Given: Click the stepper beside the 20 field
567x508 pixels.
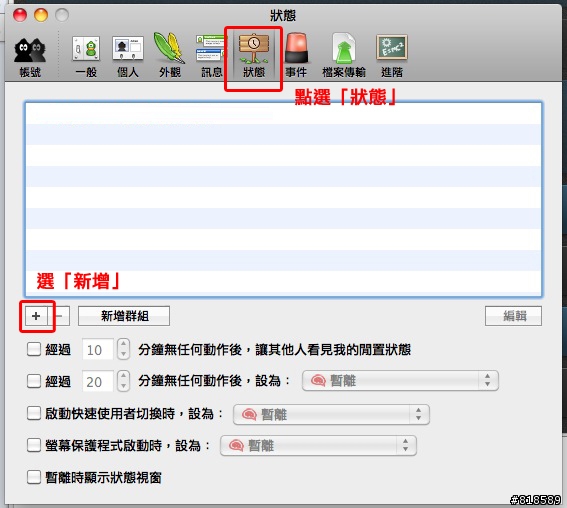Looking at the screenshot, I should tap(123, 381).
